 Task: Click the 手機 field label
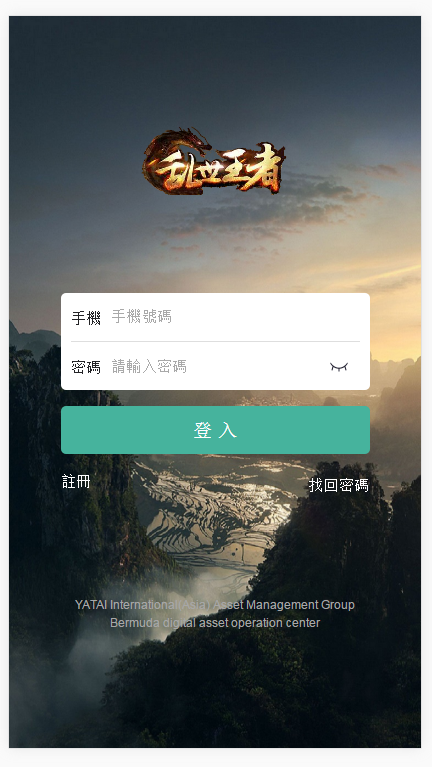pos(86,318)
